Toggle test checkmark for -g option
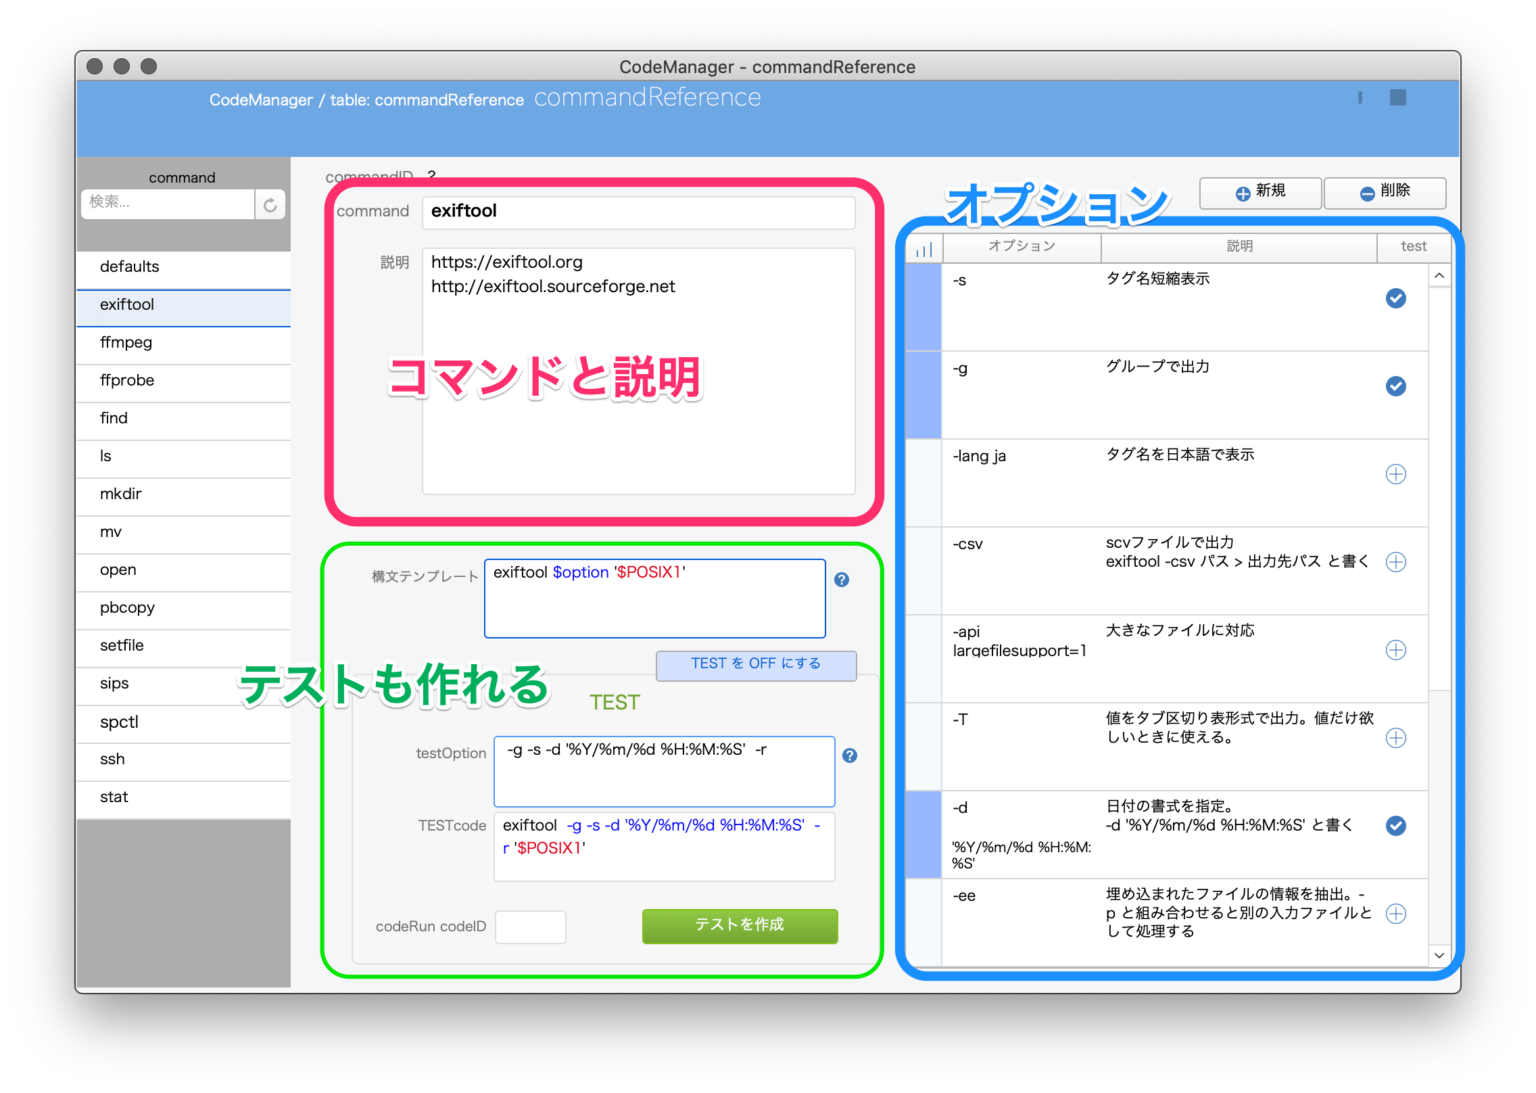 click(1396, 386)
